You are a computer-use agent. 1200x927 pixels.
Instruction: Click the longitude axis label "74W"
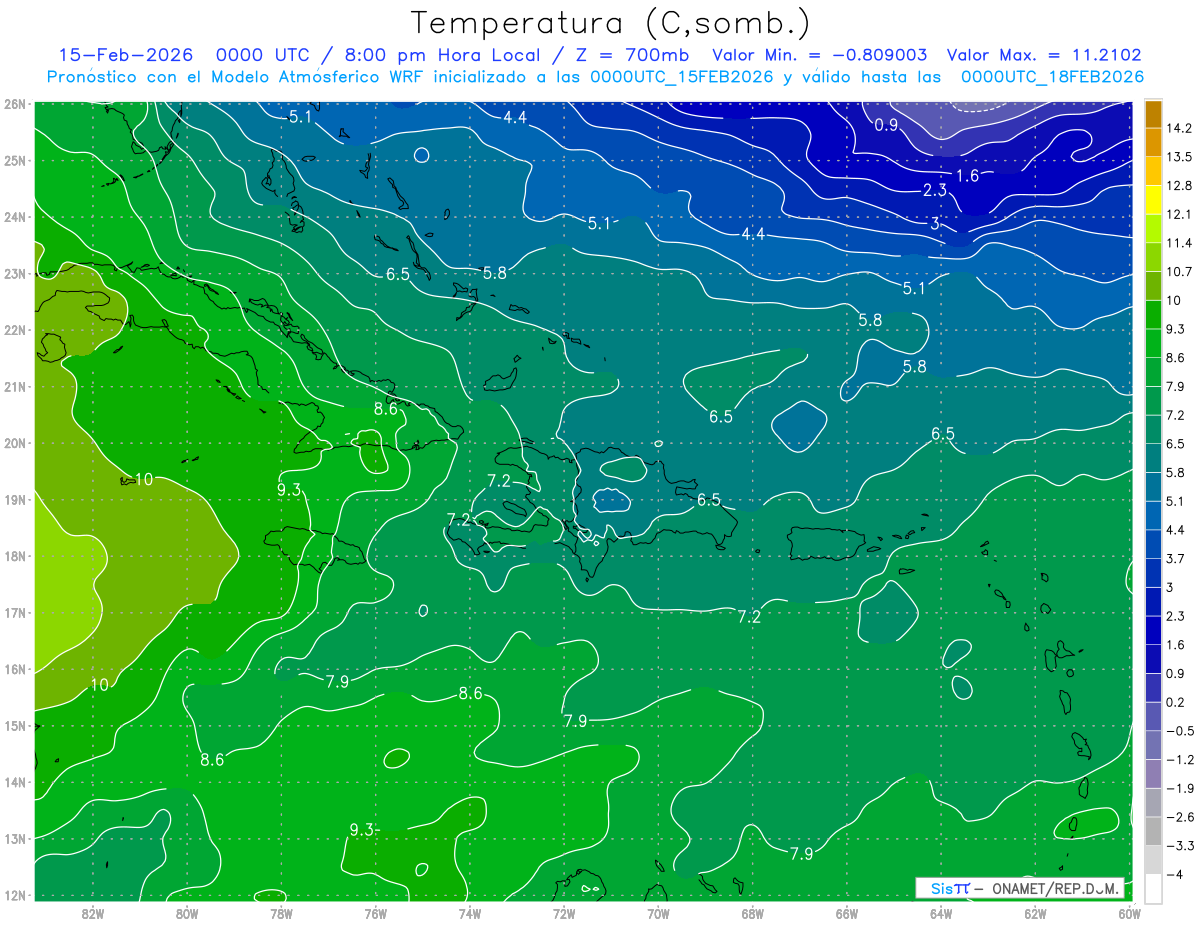tap(470, 913)
